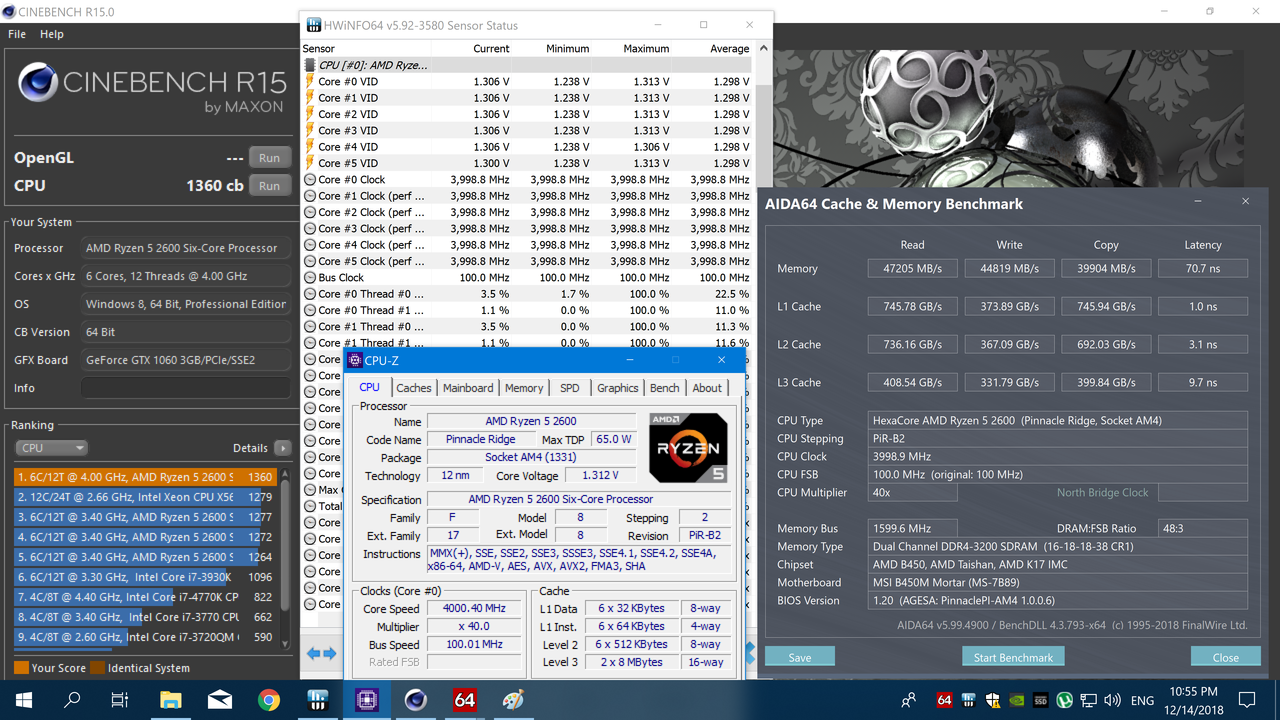Switch to CPU-Z About tab
Image resolution: width=1280 pixels, height=720 pixels.
pyautogui.click(x=707, y=388)
